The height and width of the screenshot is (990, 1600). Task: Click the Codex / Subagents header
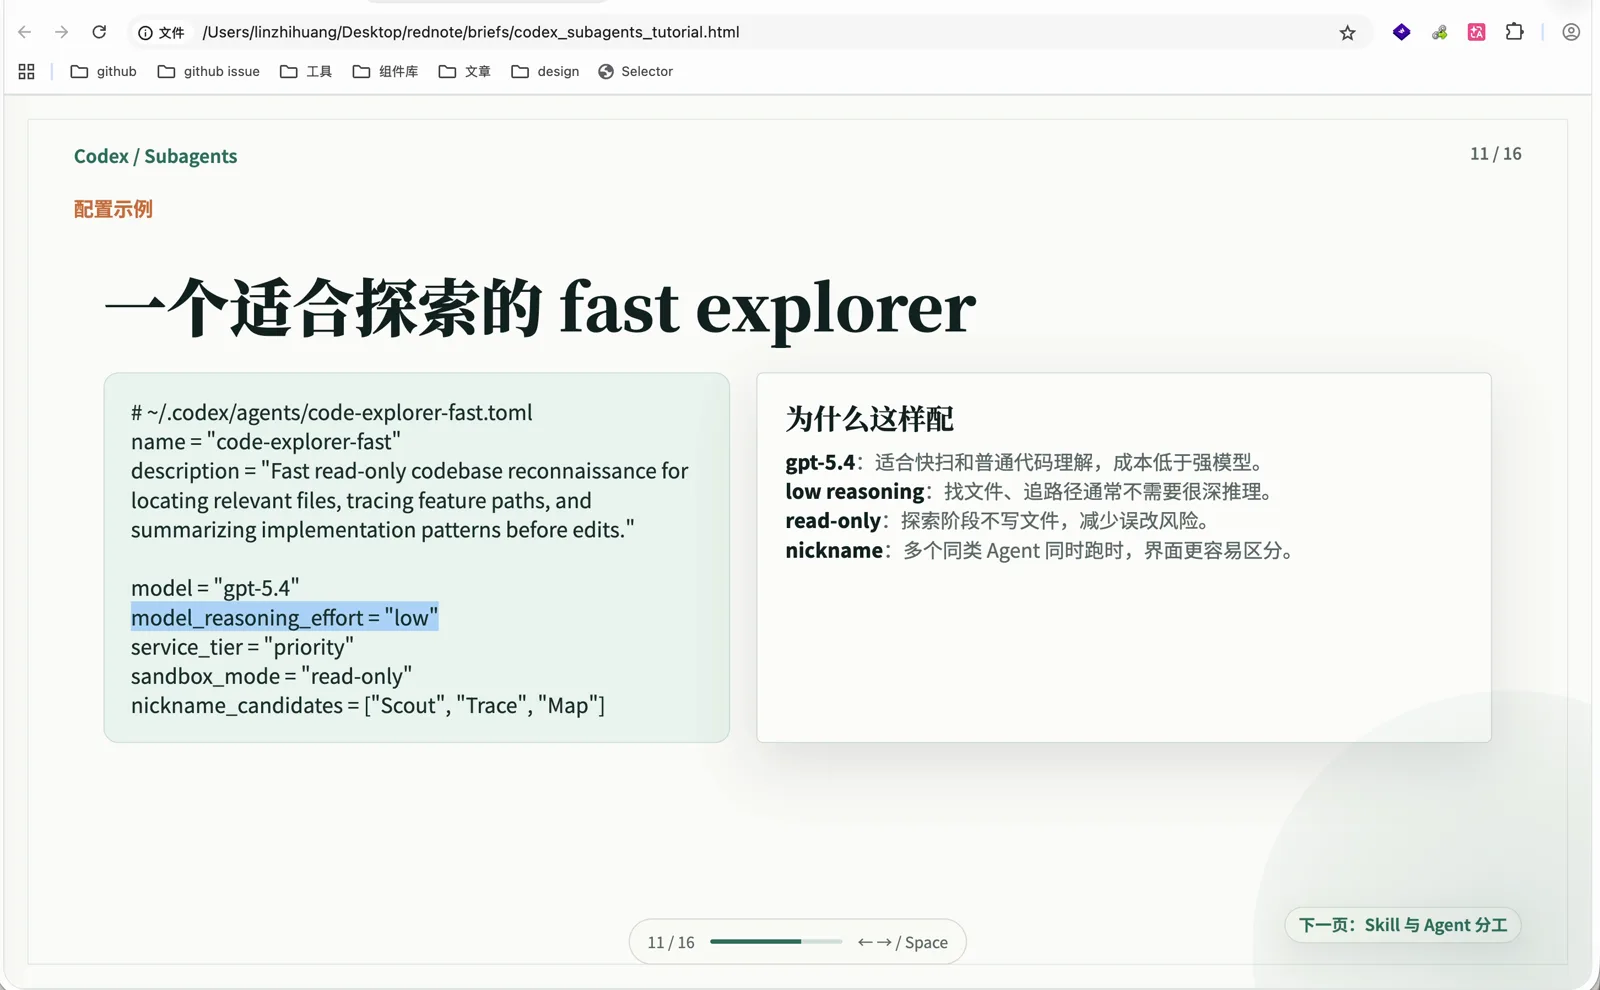click(156, 156)
